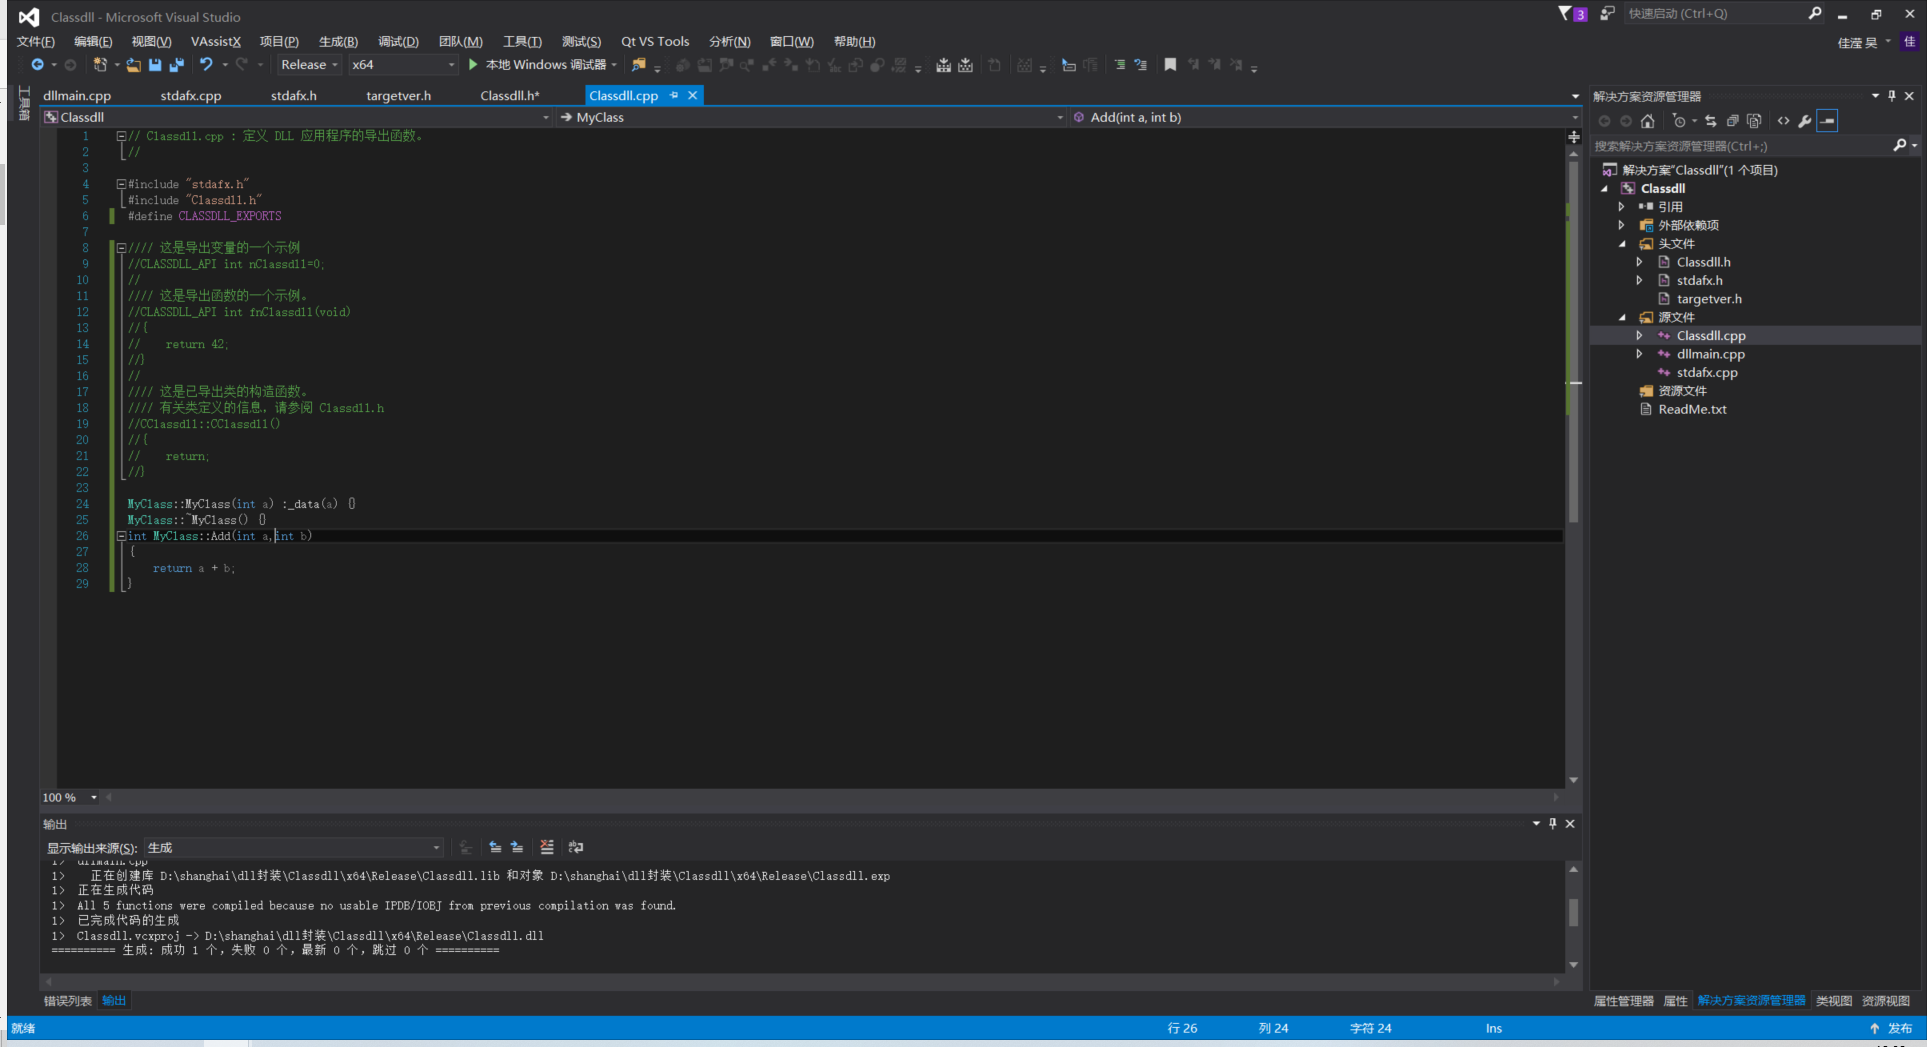Clear all output with the clear icon
The image size is (1927, 1047).
[547, 847]
